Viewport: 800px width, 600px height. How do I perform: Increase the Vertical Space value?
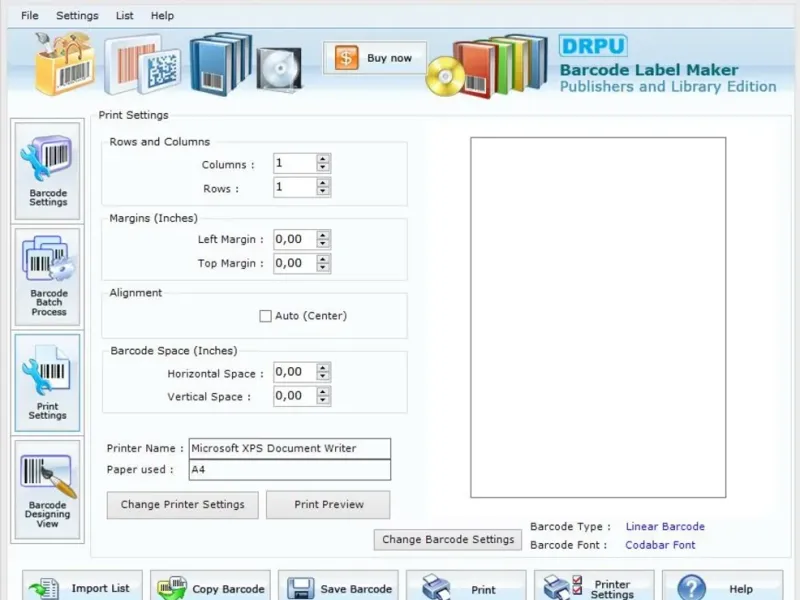coord(322,391)
